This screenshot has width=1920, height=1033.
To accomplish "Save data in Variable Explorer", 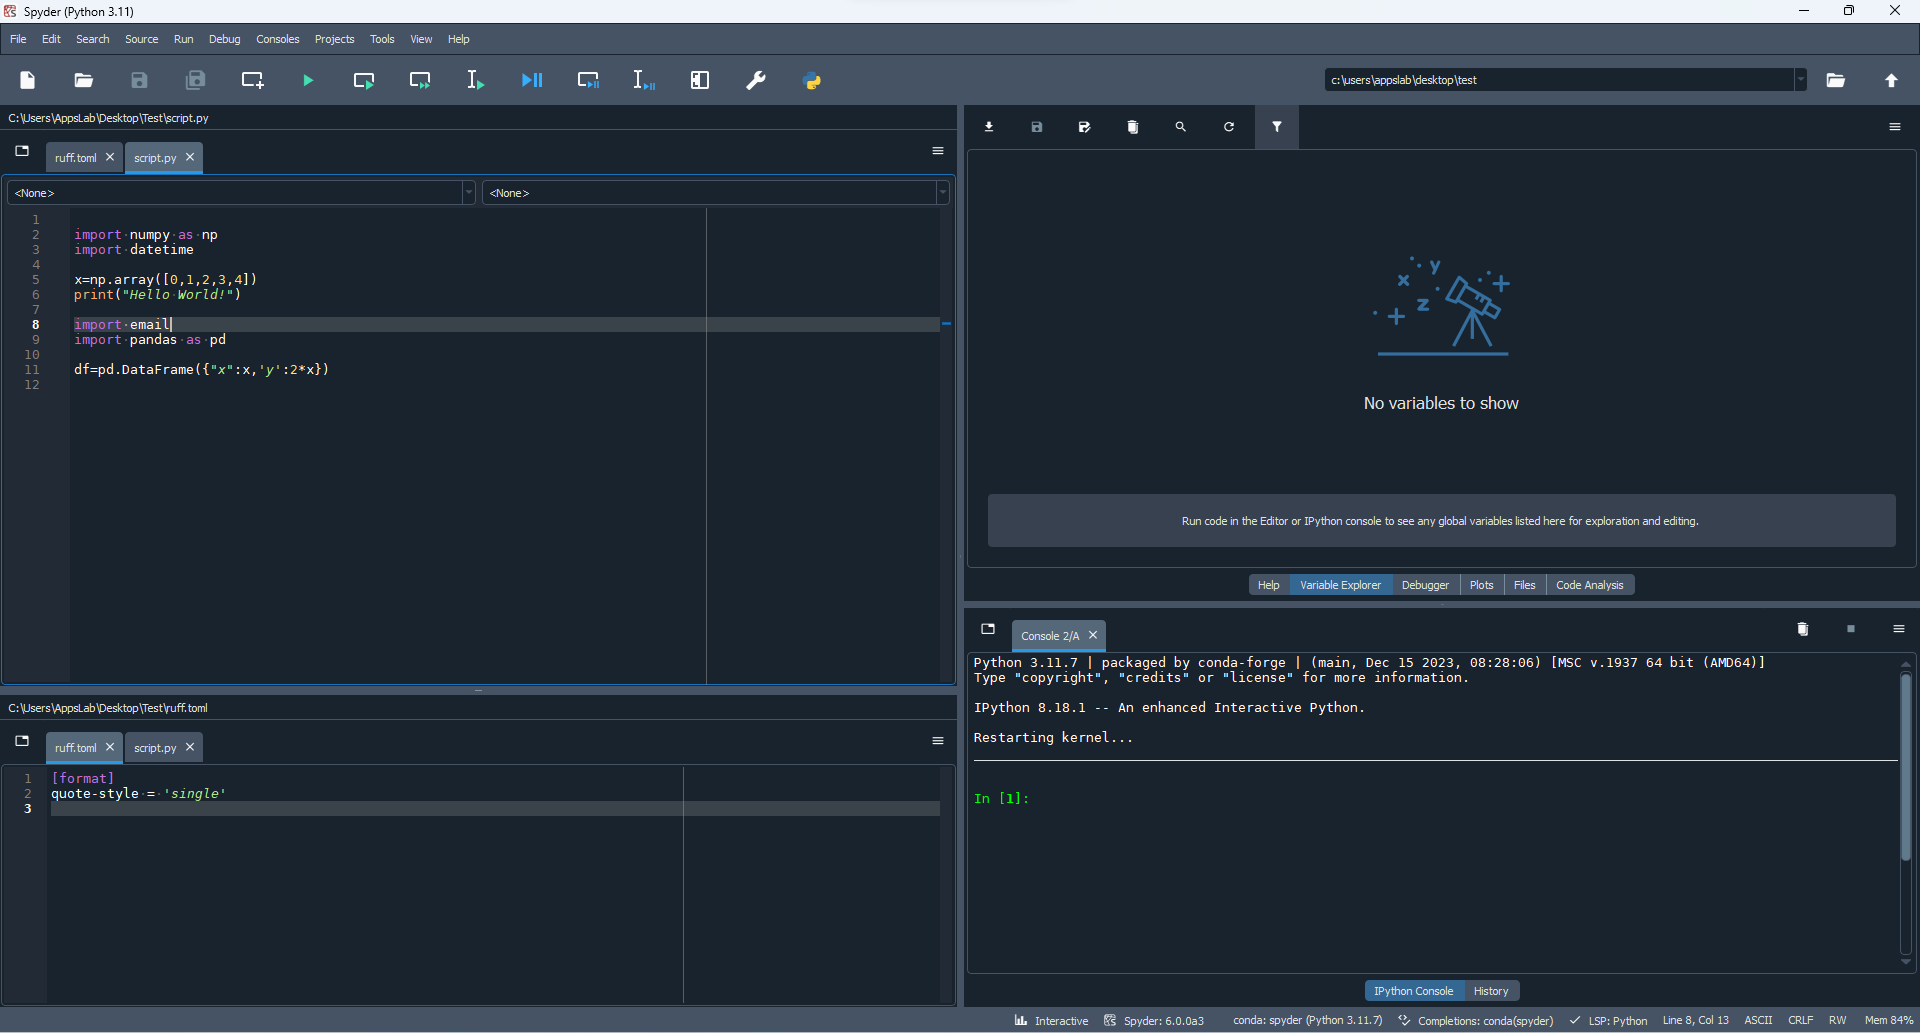I will pos(1038,127).
